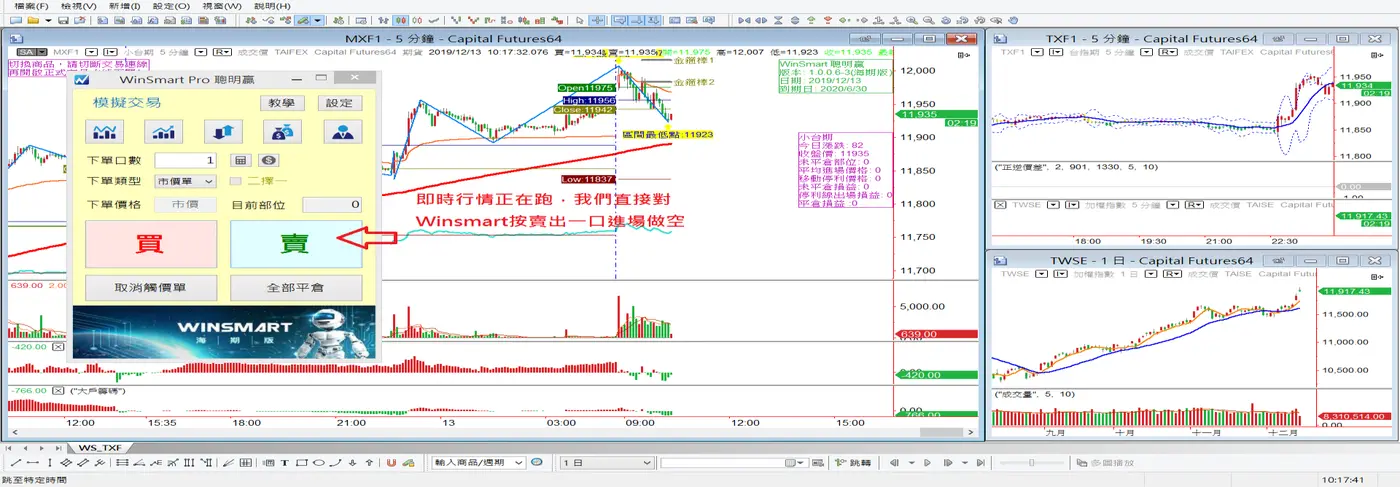The height and width of the screenshot is (487, 1400).
Task: Open the R dropdown in MXF1 chart header
Action: point(222,52)
